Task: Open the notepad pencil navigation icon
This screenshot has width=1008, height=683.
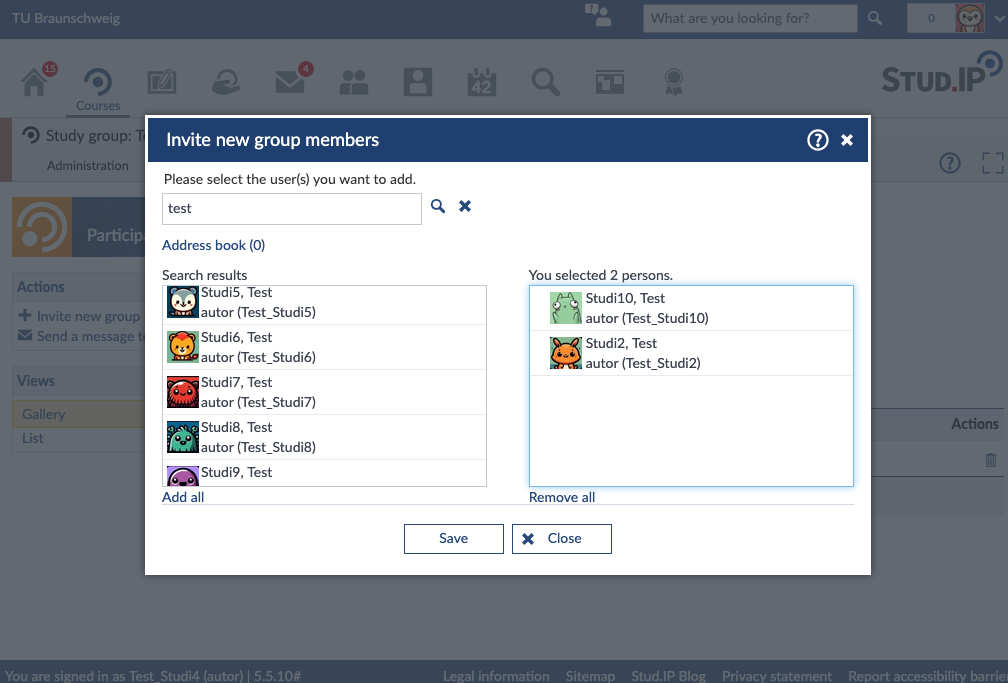Action: (162, 82)
